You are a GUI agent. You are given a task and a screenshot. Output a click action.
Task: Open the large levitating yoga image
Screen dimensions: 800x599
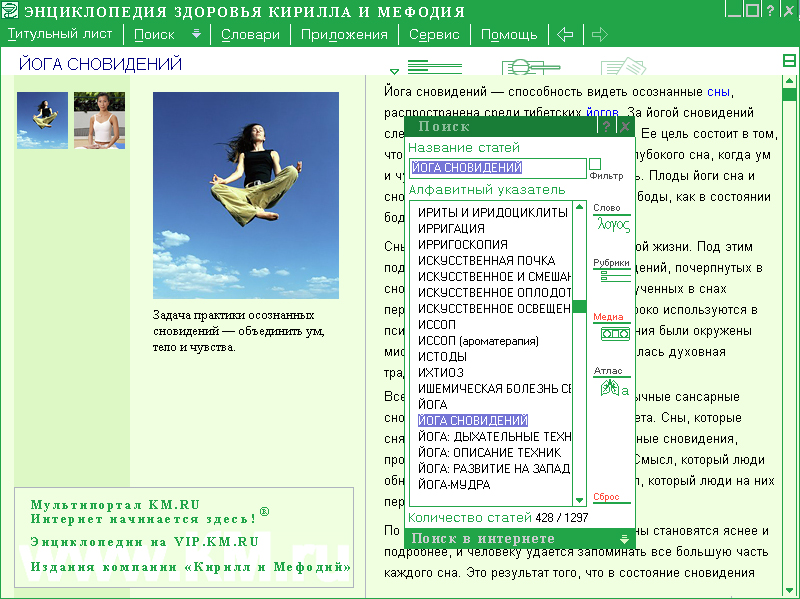pyautogui.click(x=246, y=195)
